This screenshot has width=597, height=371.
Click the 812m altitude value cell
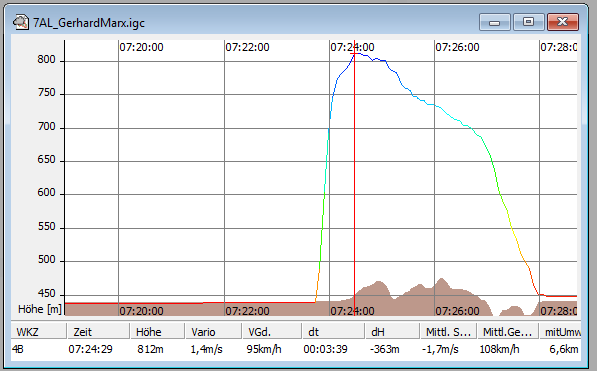pyautogui.click(x=150, y=349)
